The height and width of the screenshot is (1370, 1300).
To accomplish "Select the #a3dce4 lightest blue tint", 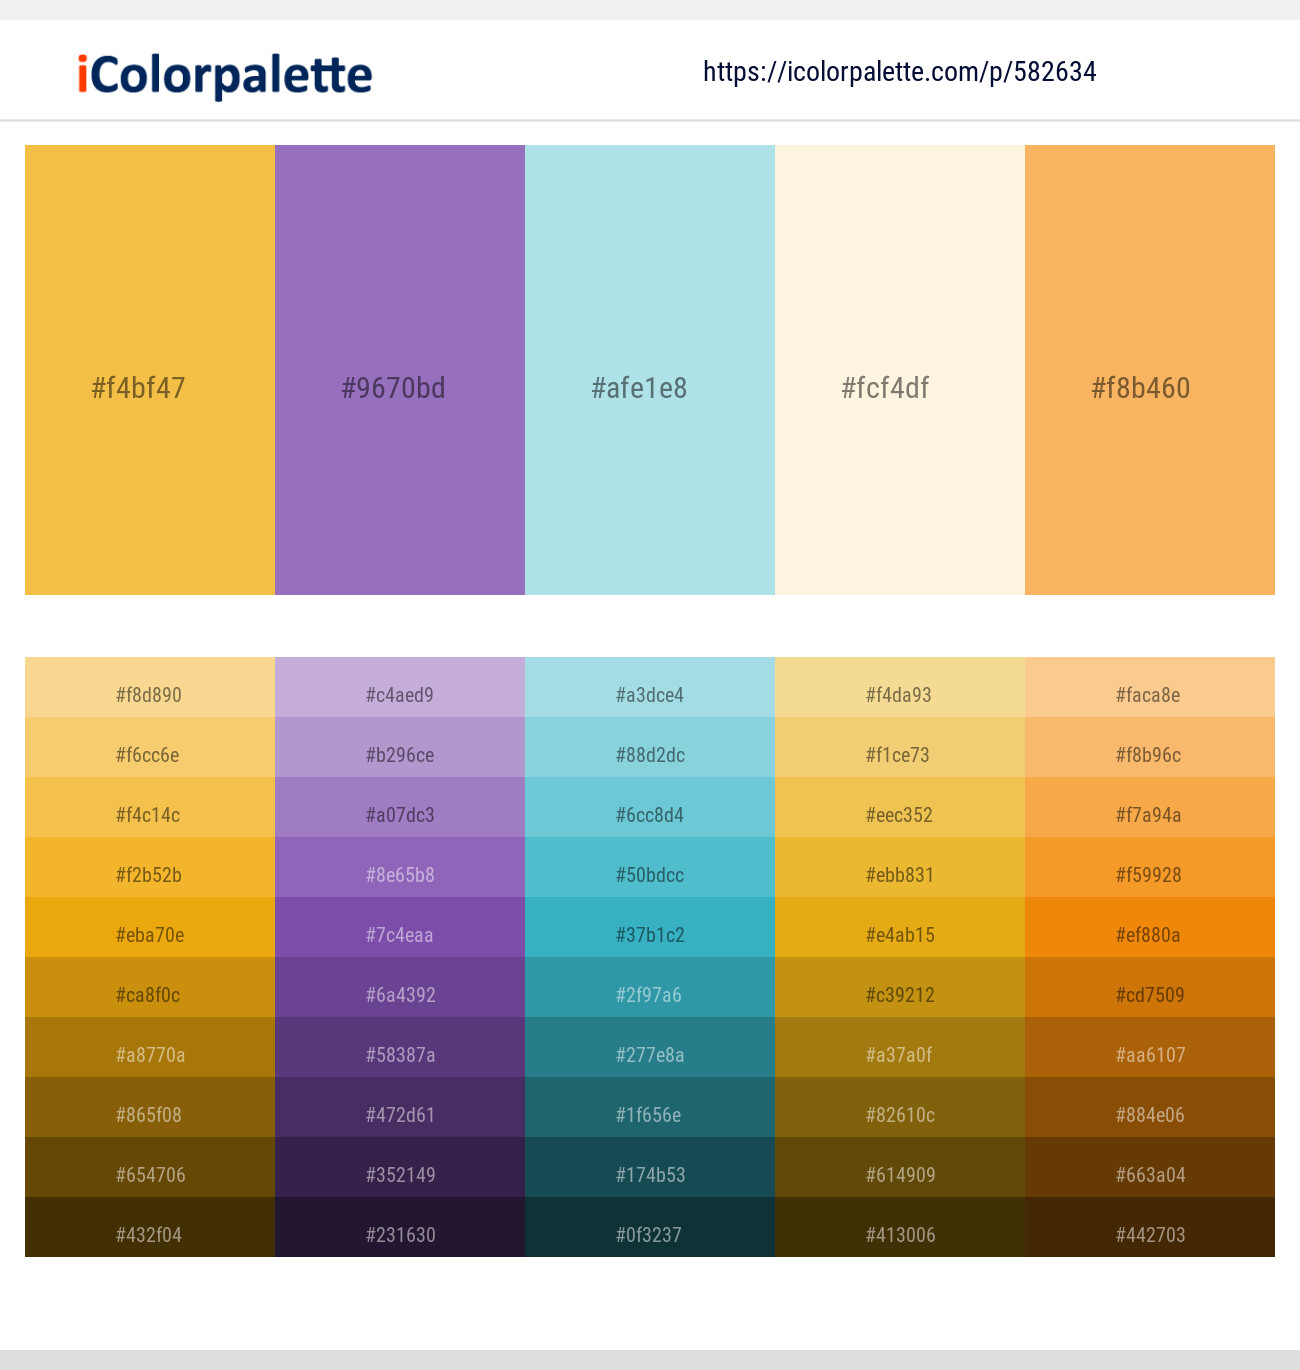I will pos(650,687).
